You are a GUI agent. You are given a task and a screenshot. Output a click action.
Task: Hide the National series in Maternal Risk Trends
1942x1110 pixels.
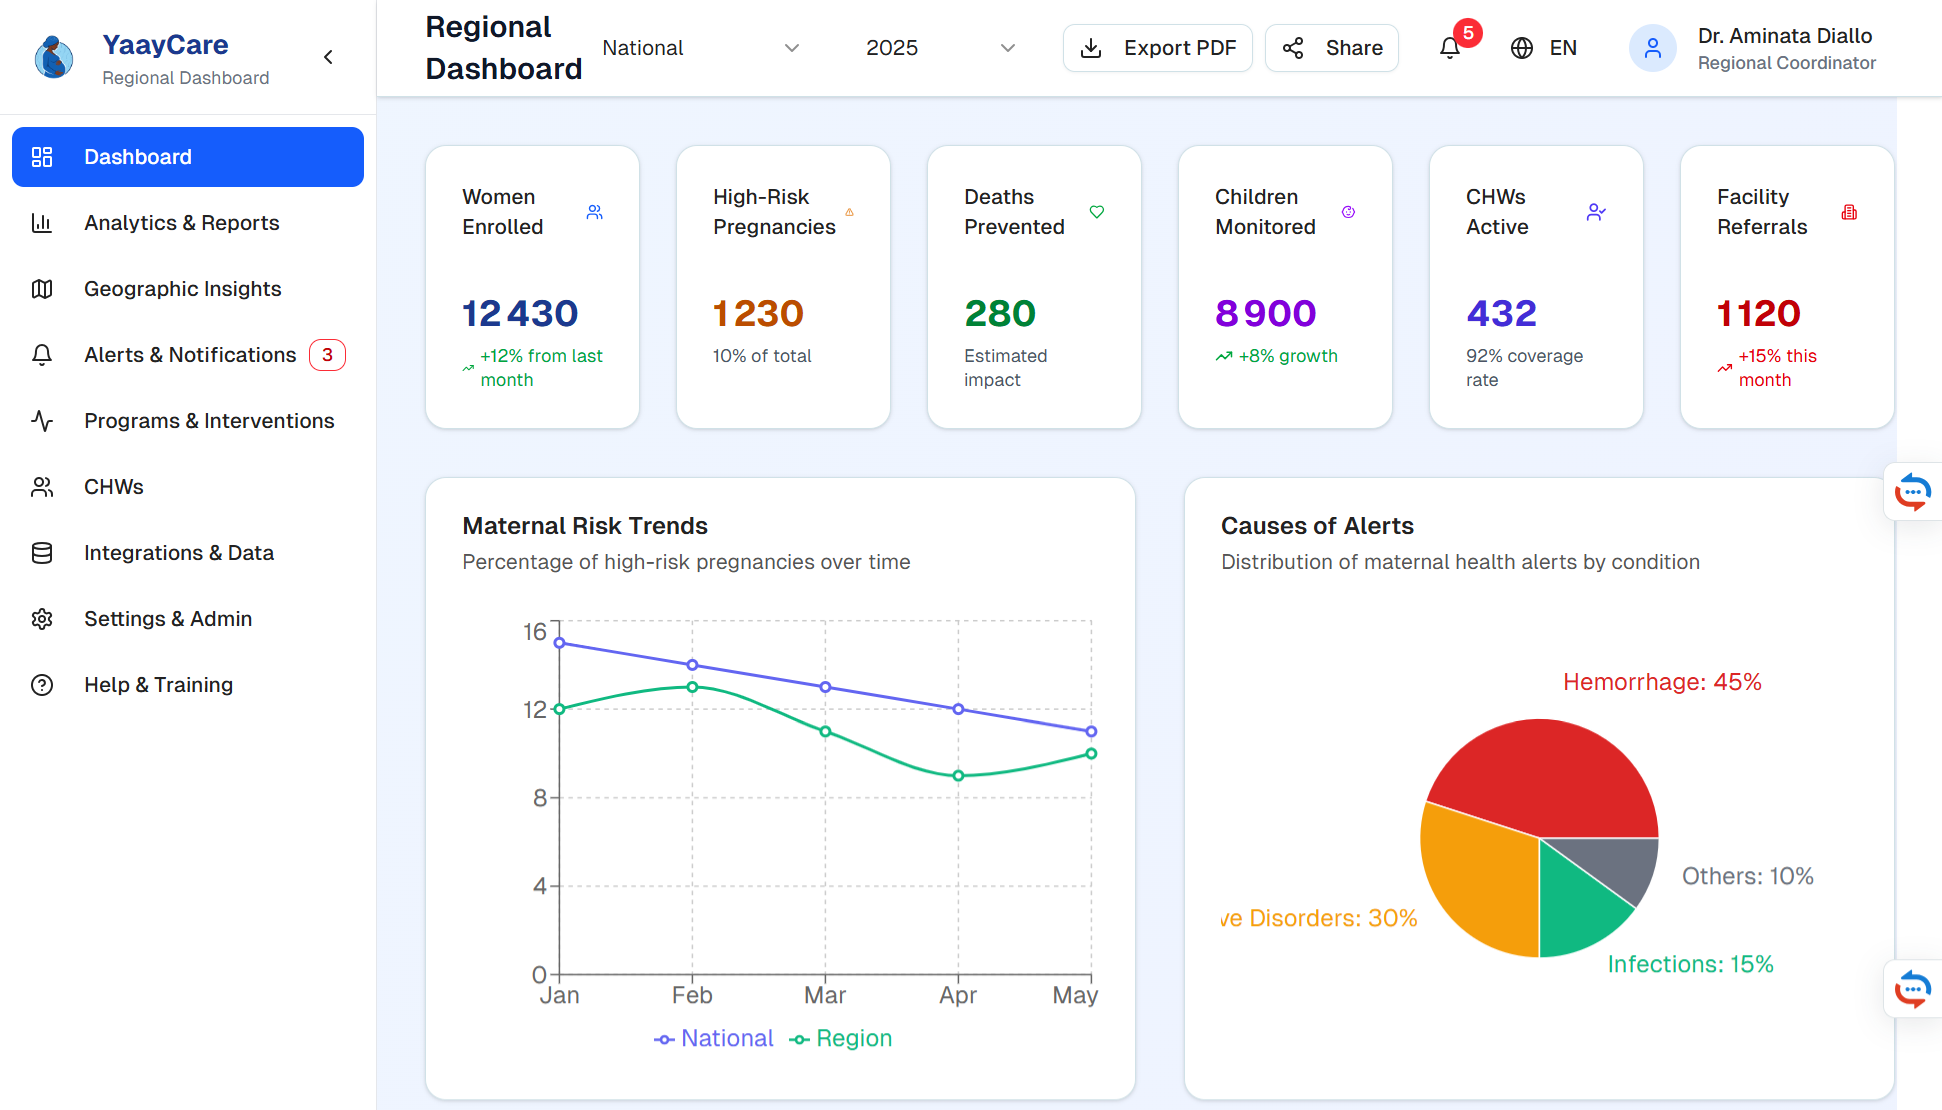click(714, 1038)
